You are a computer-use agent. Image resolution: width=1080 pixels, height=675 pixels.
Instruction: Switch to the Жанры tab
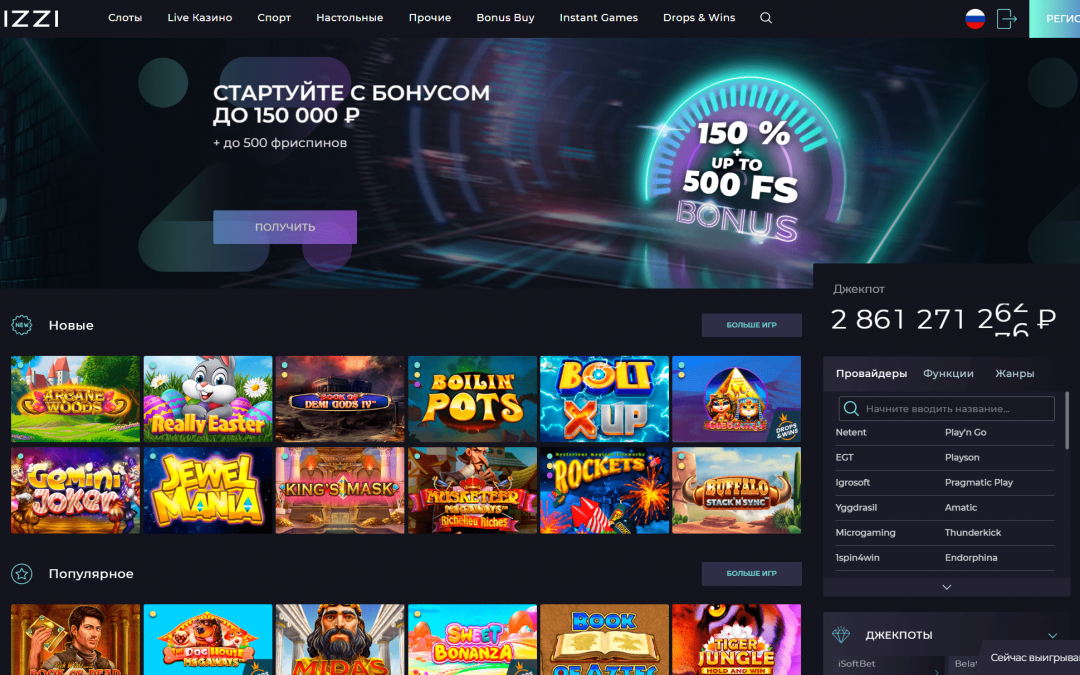1015,373
